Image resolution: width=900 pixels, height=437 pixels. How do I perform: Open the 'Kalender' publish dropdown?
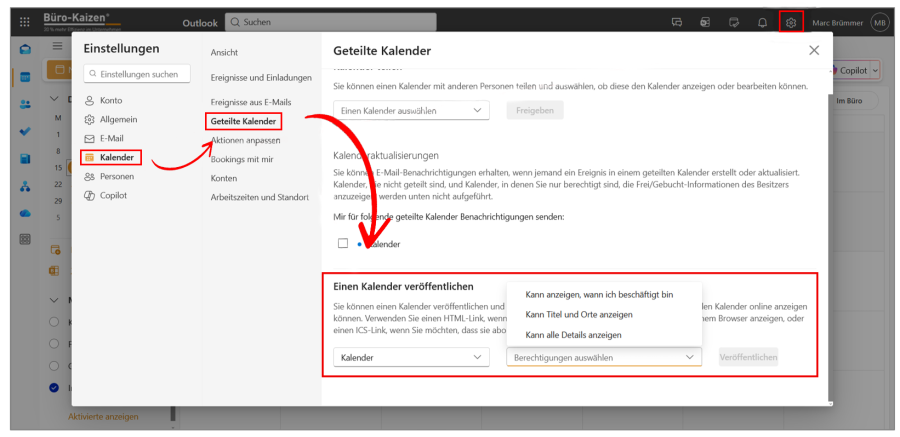(x=411, y=357)
